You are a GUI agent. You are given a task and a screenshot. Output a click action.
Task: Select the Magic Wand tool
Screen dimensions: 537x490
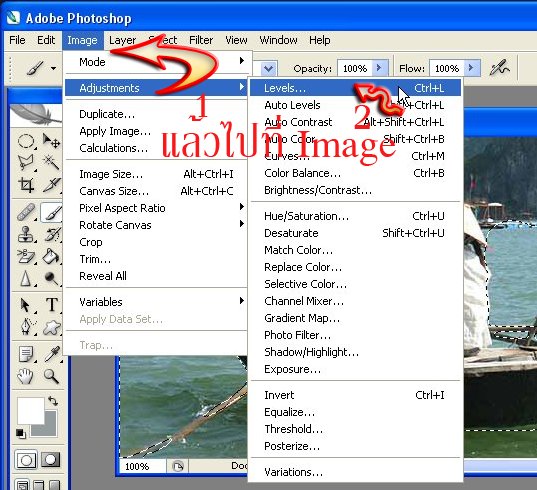pos(51,162)
